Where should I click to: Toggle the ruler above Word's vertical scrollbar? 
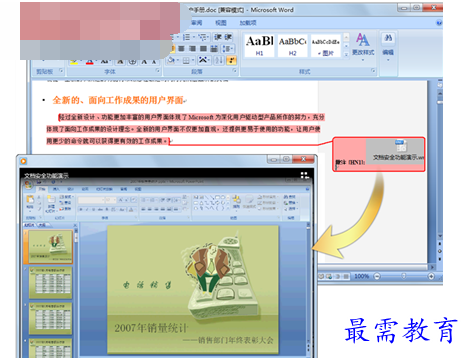(440, 85)
